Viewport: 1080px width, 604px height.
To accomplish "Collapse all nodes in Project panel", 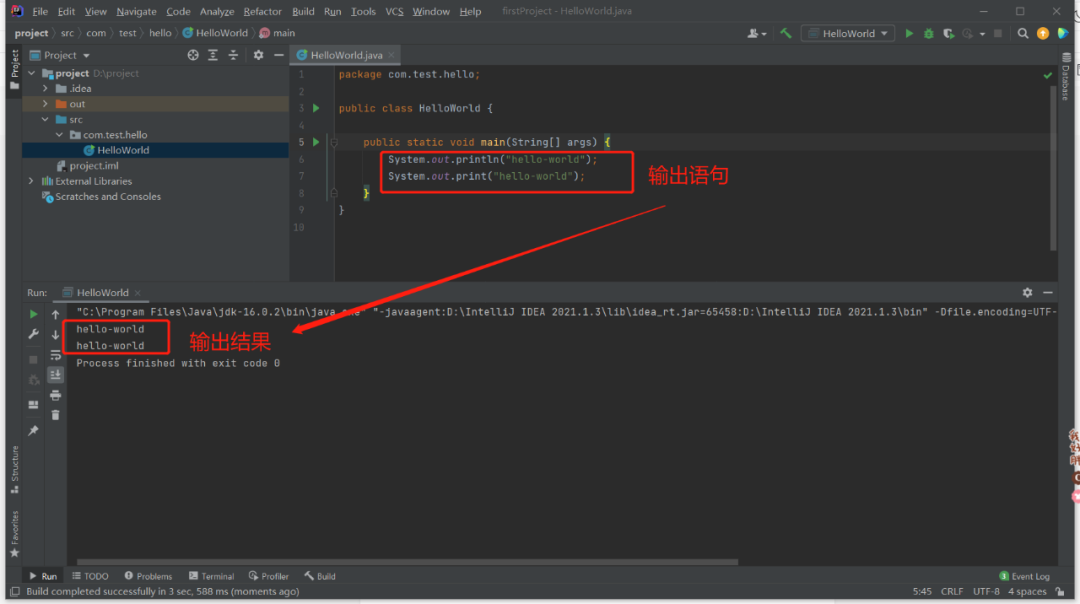I will 231,55.
